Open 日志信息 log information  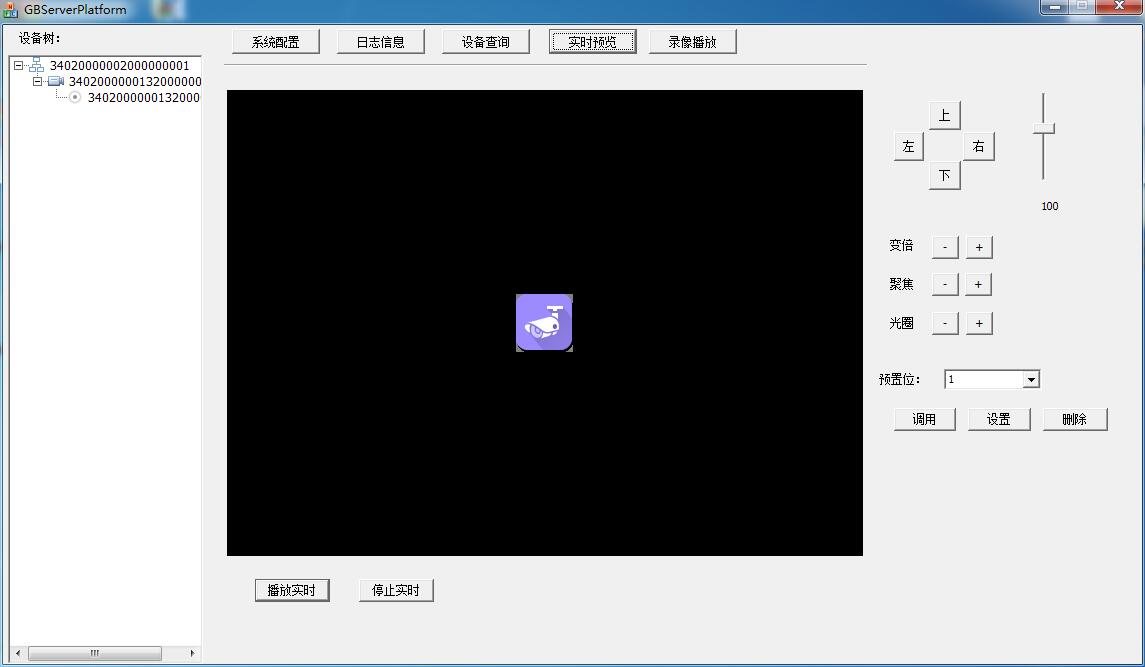pos(381,41)
